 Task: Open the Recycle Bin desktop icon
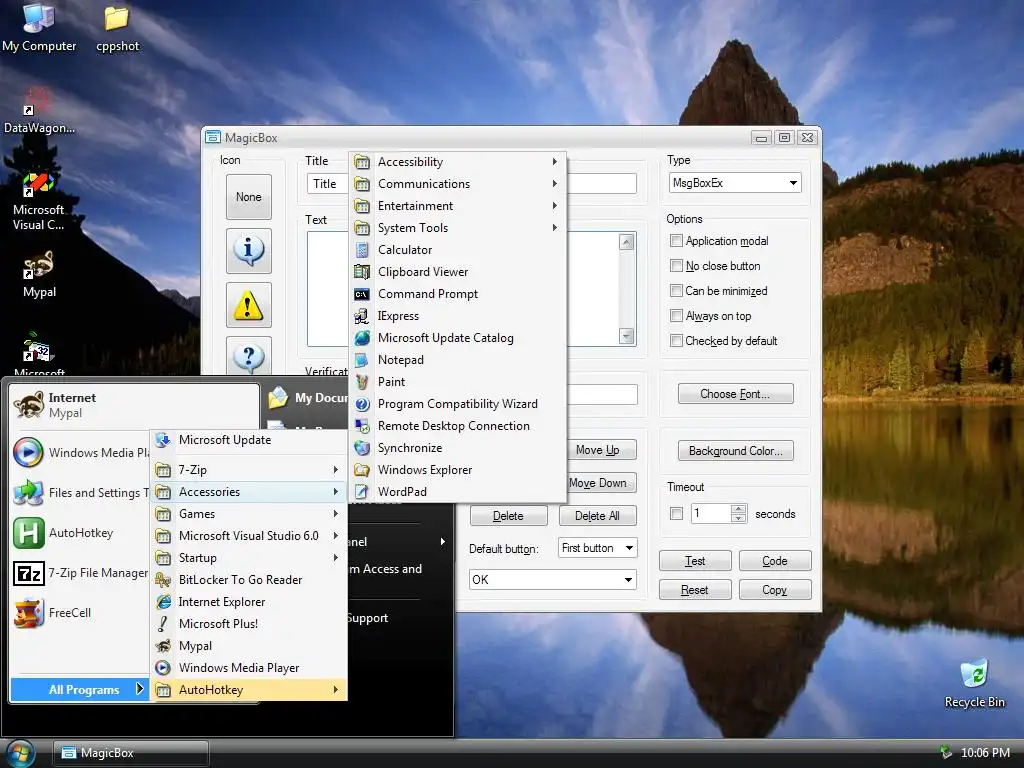pyautogui.click(x=974, y=684)
